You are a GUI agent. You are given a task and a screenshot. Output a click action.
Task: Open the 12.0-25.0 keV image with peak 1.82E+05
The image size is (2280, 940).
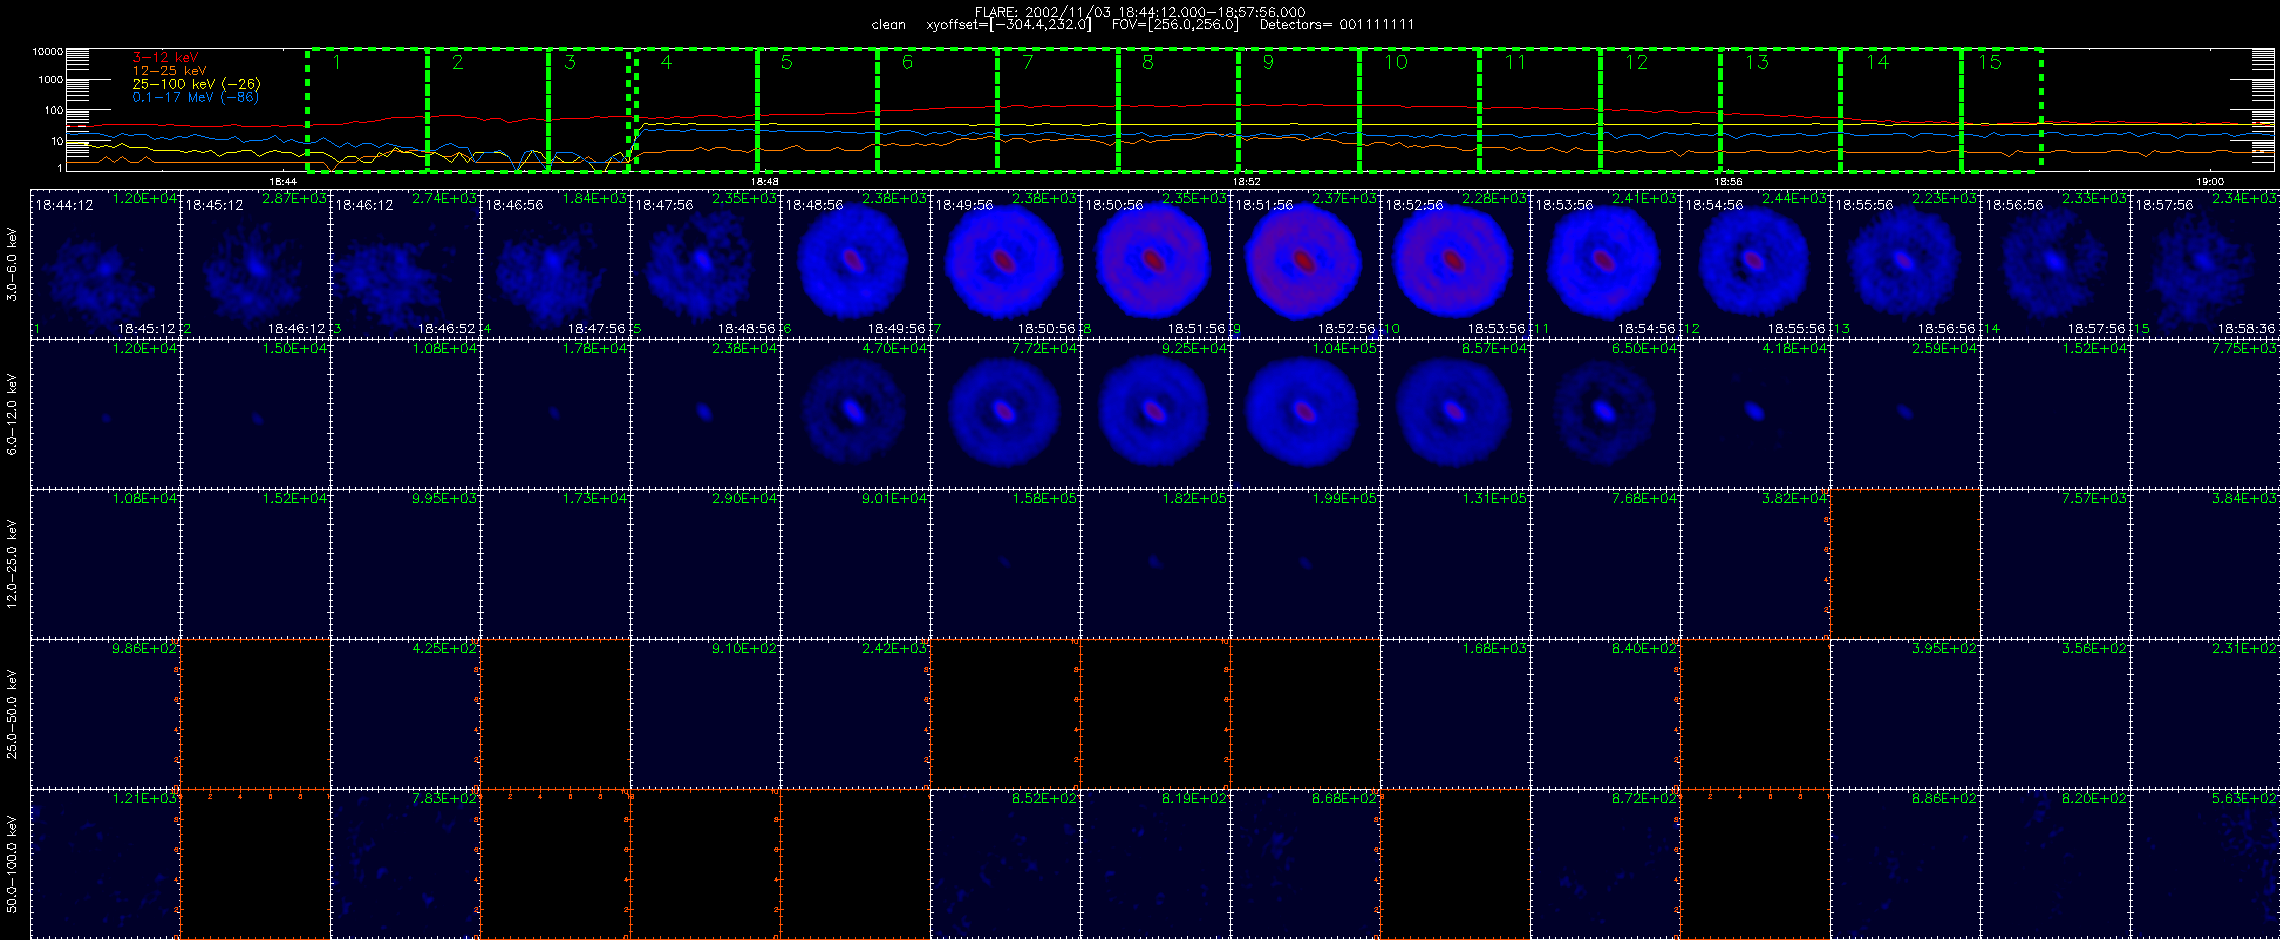point(1155,564)
